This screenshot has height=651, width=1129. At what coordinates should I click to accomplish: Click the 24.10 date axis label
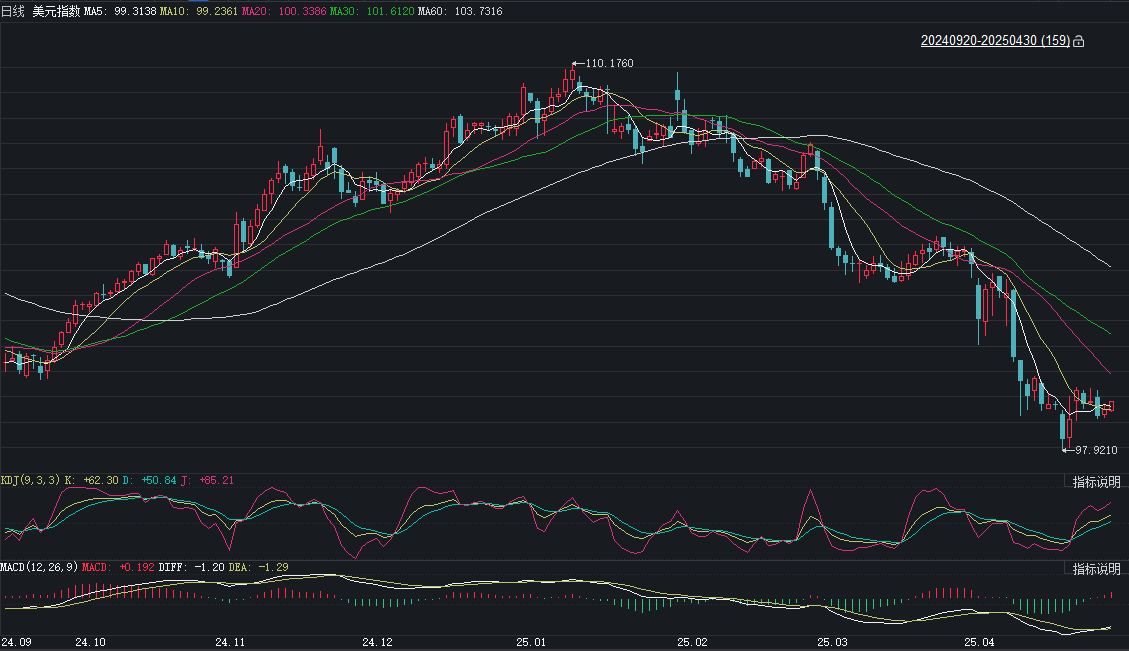[x=90, y=642]
